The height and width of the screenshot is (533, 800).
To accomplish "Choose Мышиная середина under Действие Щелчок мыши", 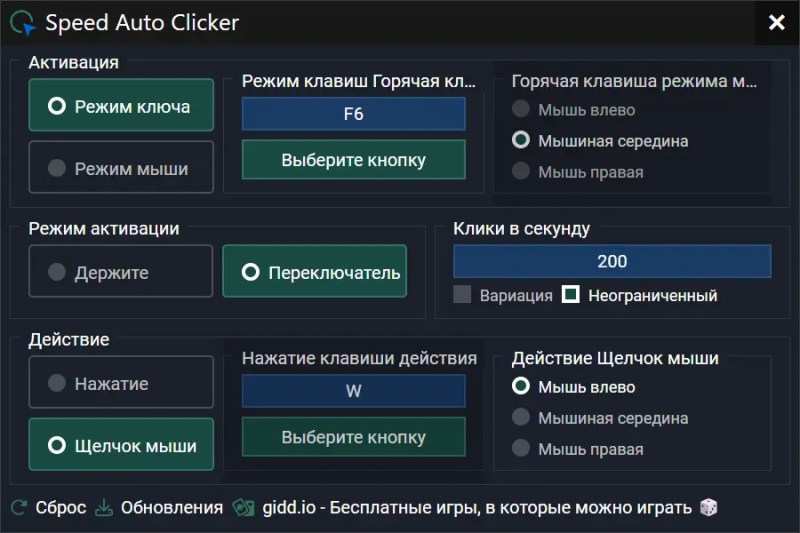I will pos(601,418).
